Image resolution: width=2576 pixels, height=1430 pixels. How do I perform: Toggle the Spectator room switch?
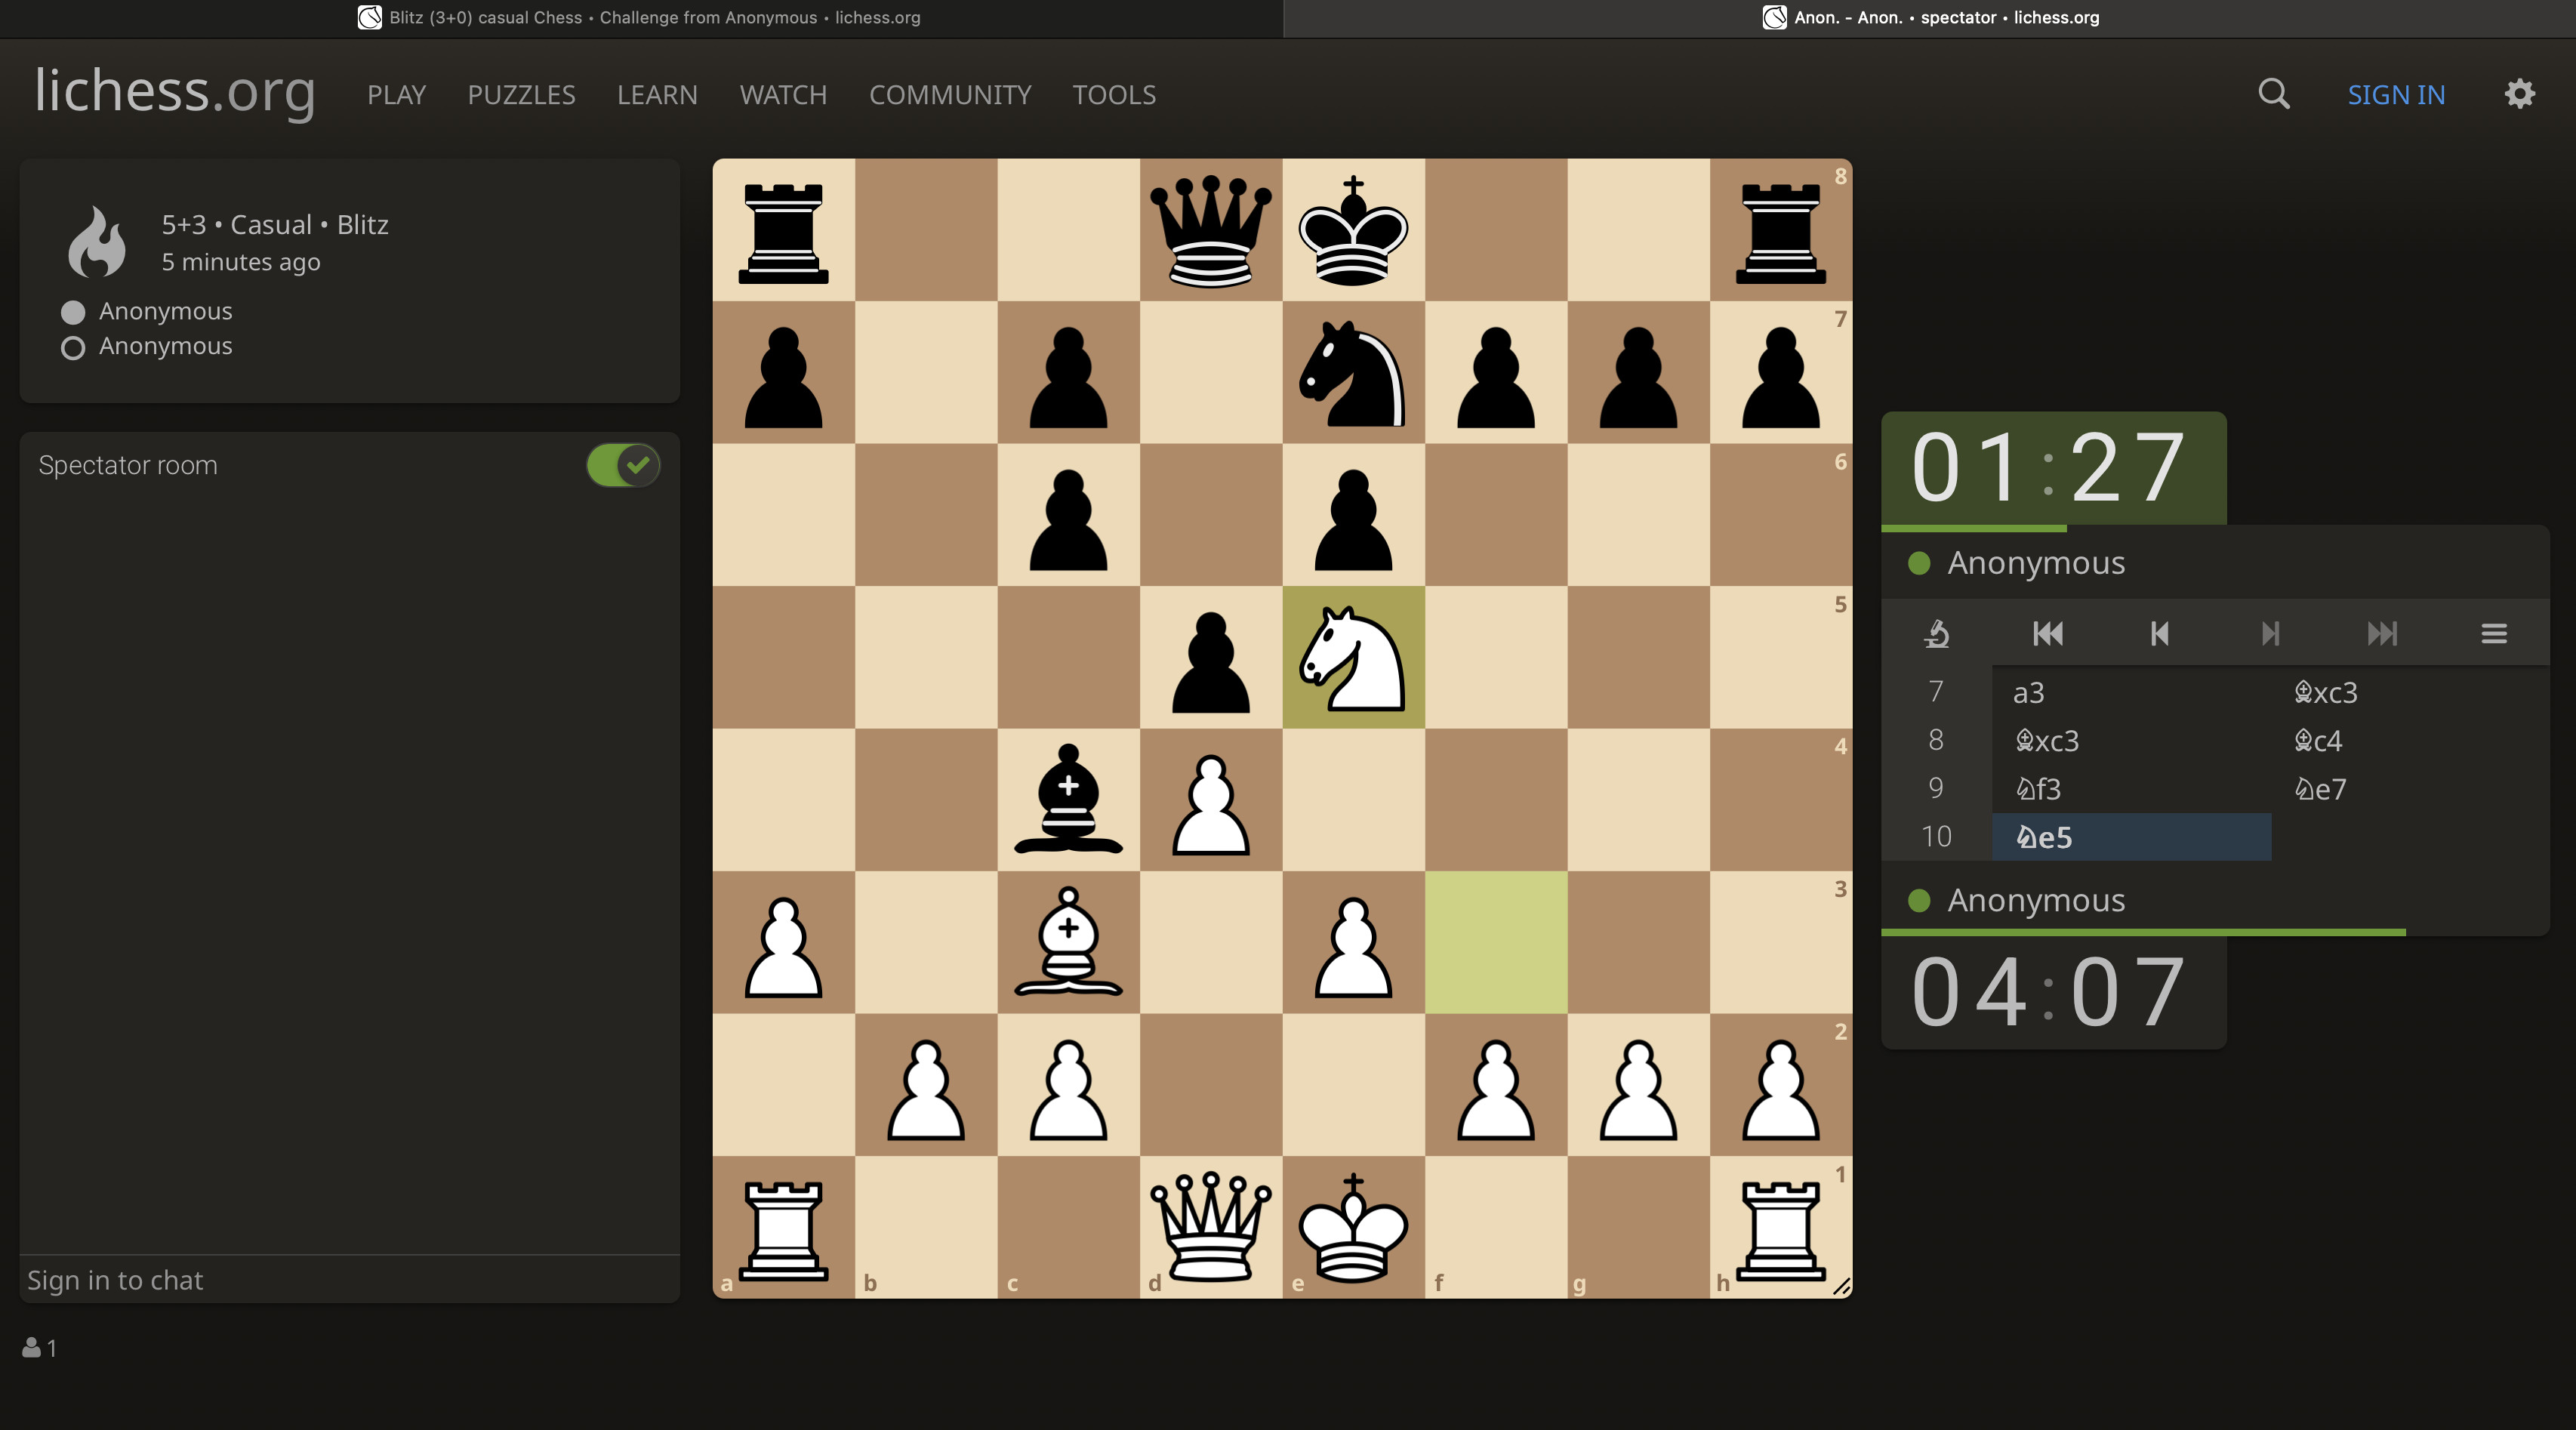623,465
